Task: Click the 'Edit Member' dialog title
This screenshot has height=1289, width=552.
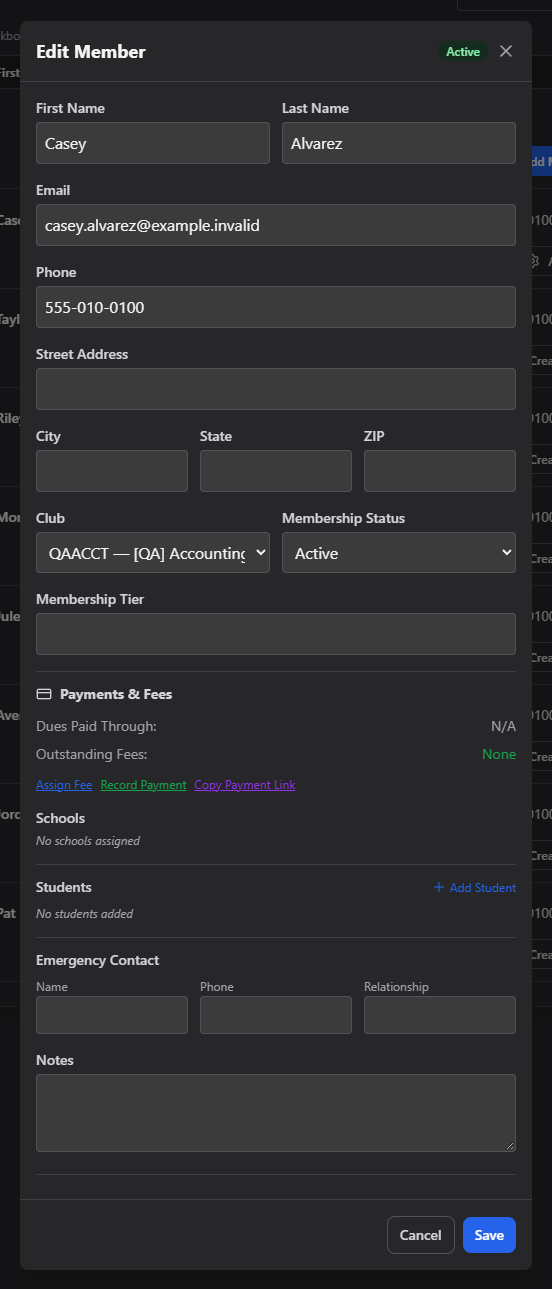Action: point(91,52)
